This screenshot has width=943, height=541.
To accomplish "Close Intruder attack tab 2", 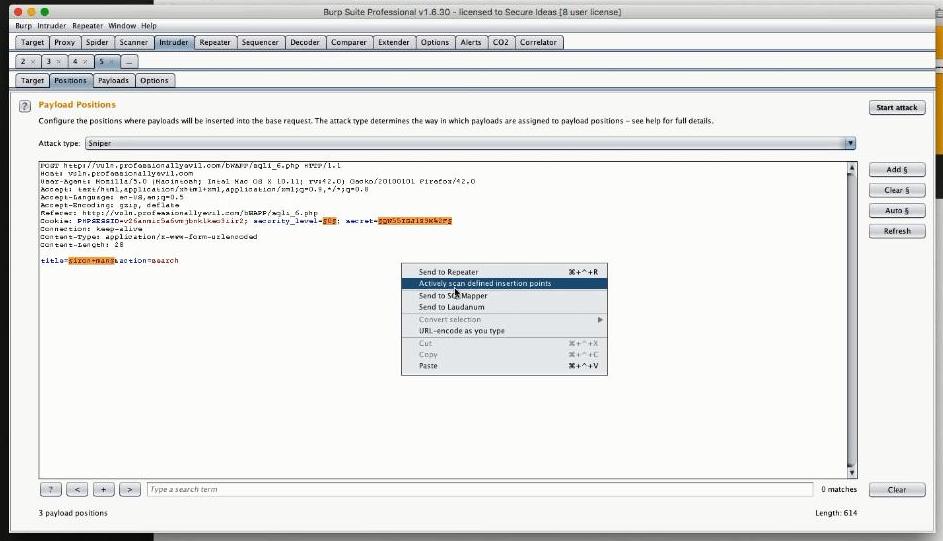I will (x=32, y=61).
